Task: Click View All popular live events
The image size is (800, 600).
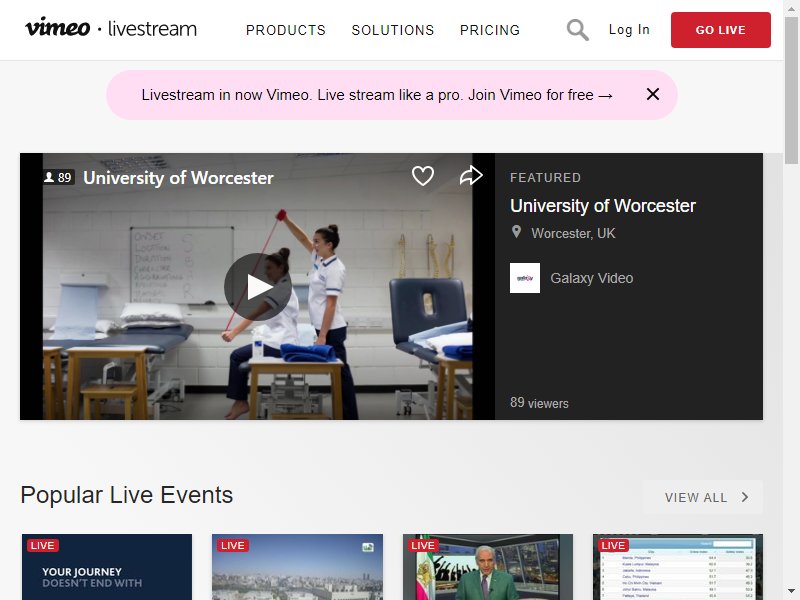Action: [703, 497]
